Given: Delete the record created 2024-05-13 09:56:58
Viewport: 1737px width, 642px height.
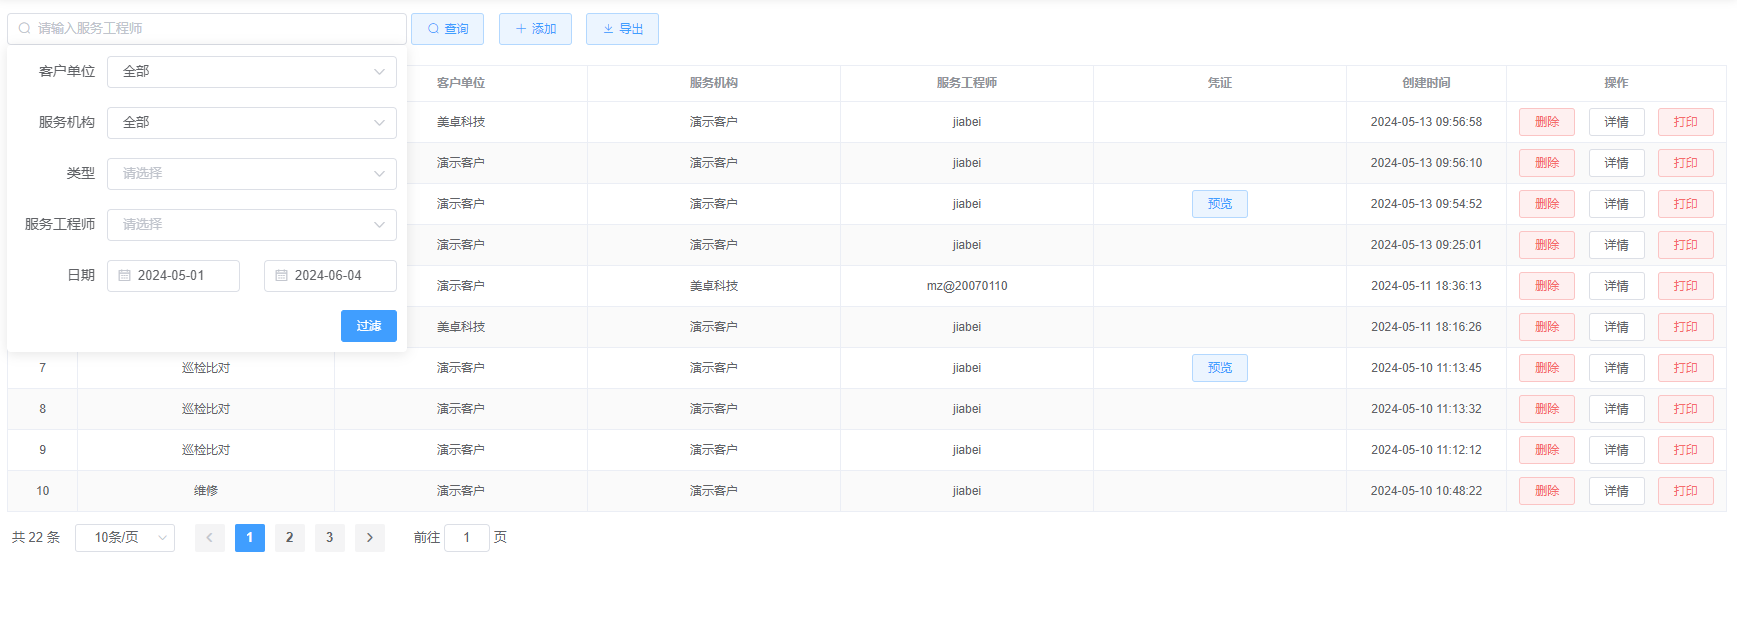Looking at the screenshot, I should click(x=1546, y=122).
